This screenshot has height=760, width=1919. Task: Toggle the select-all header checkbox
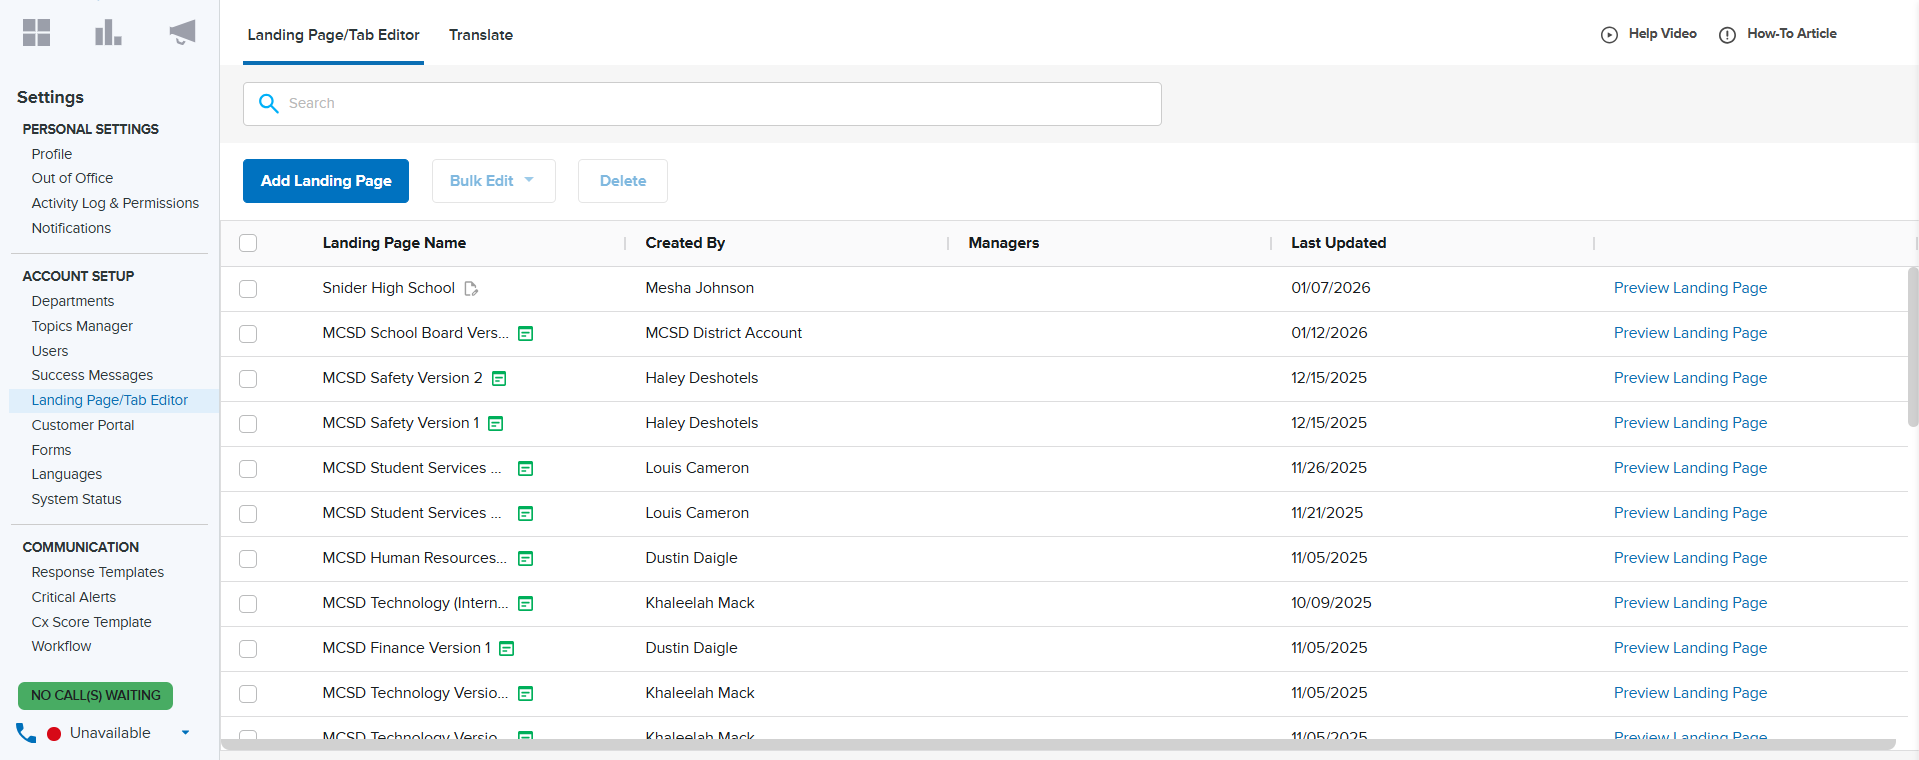pos(248,243)
